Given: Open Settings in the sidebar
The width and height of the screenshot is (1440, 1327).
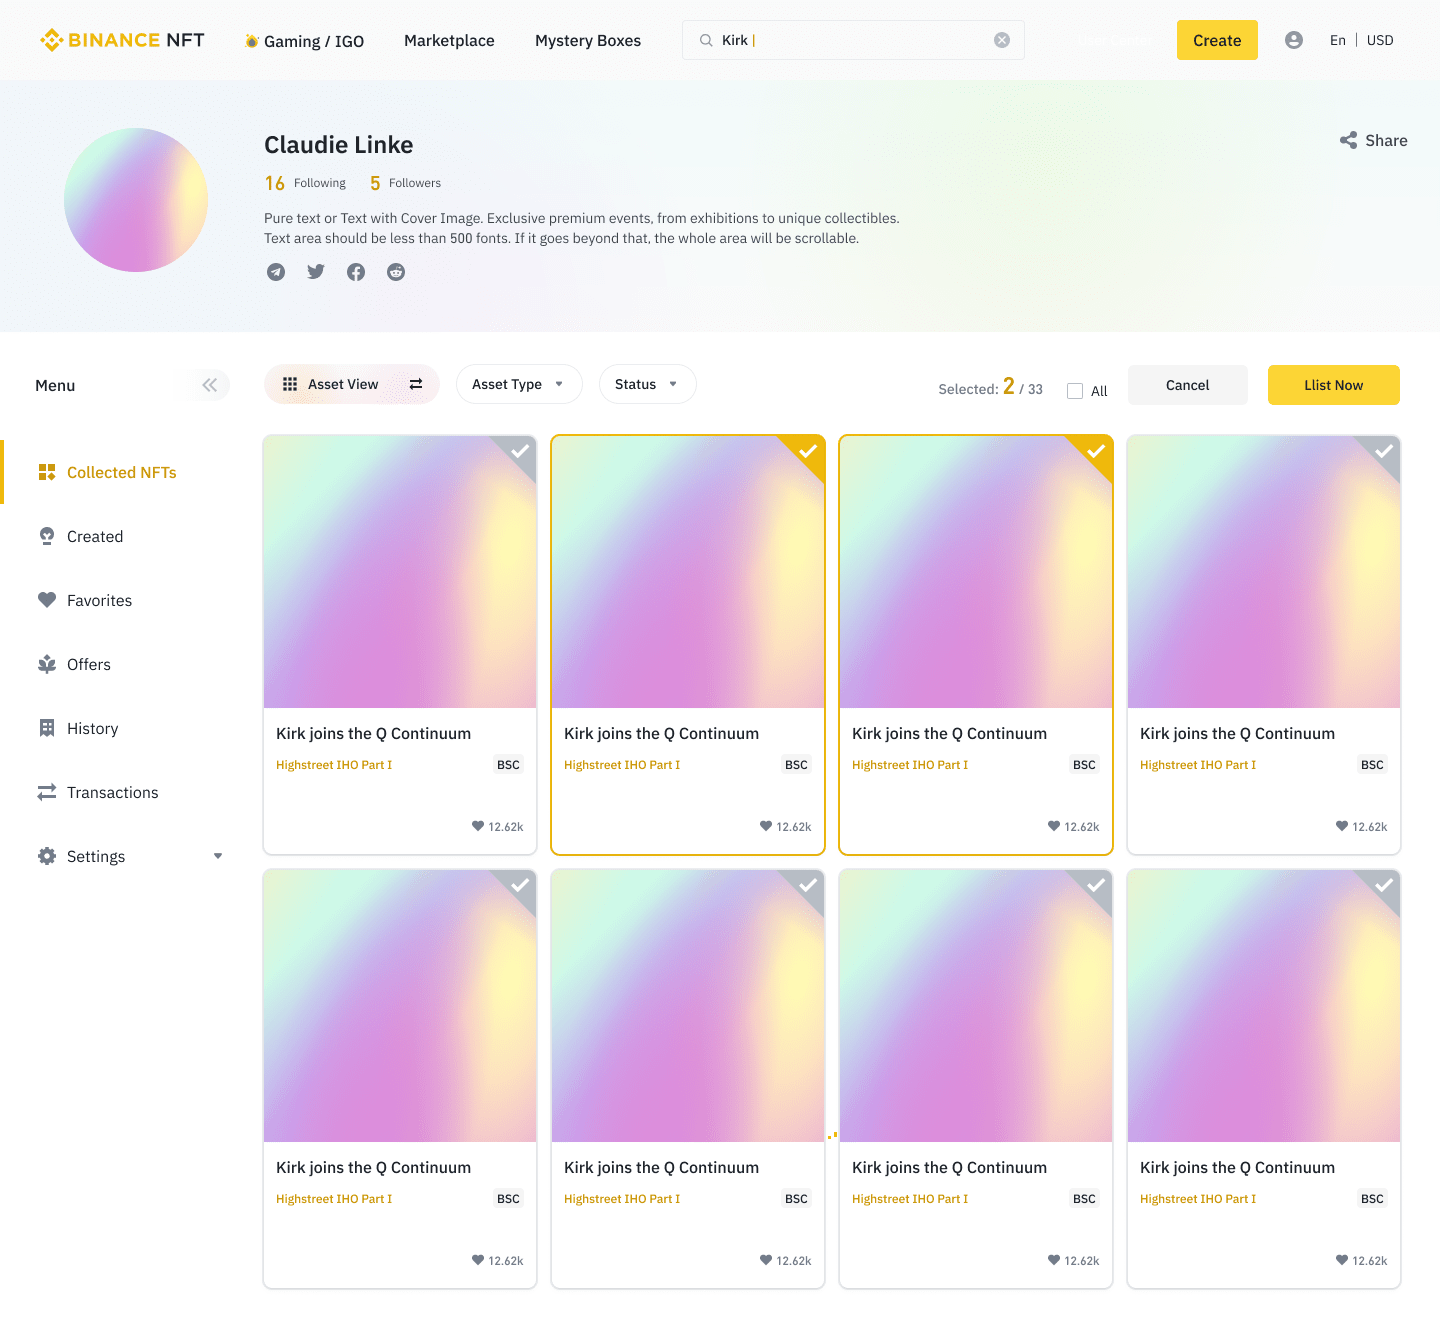Looking at the screenshot, I should point(96,856).
